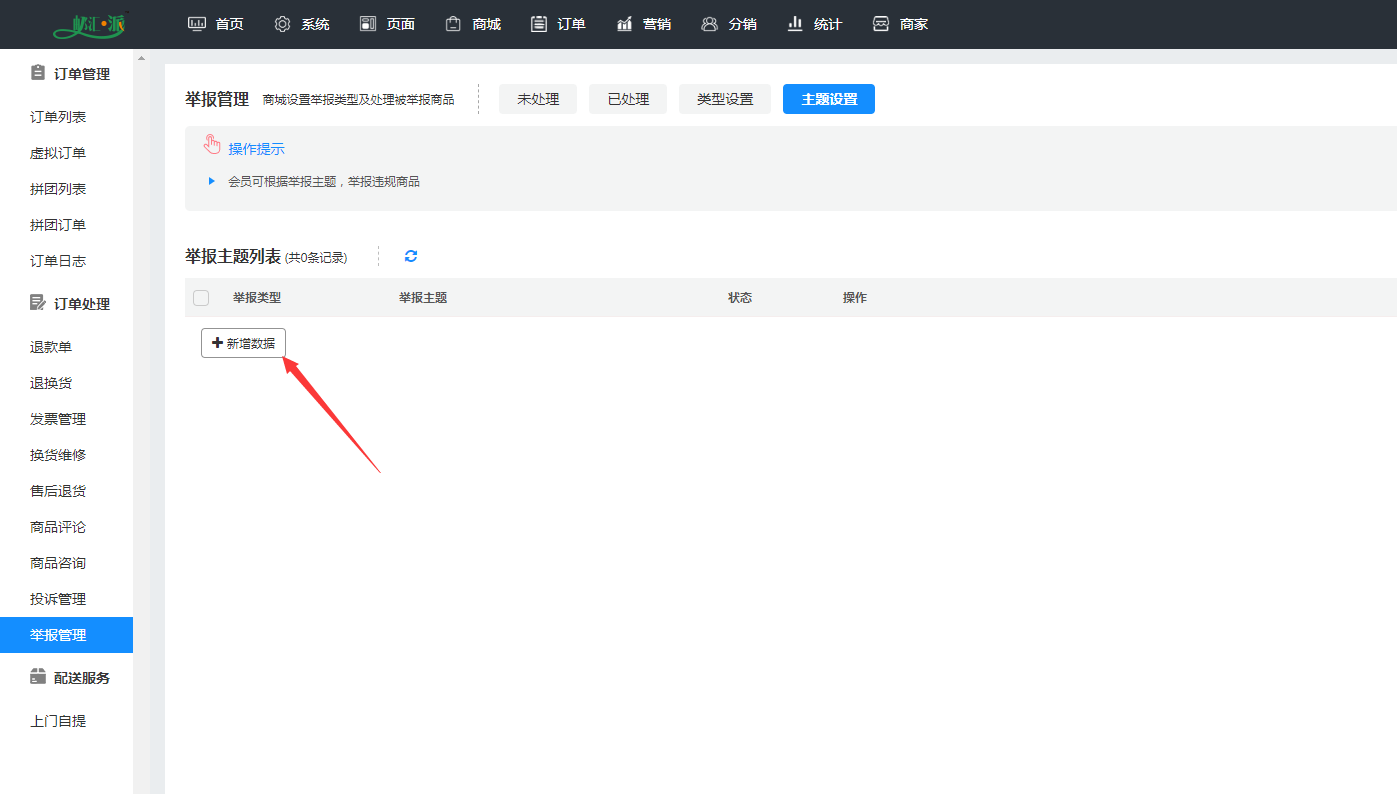Collapse the 订单管理 sidebar section
The width and height of the screenshot is (1397, 794).
click(x=69, y=74)
